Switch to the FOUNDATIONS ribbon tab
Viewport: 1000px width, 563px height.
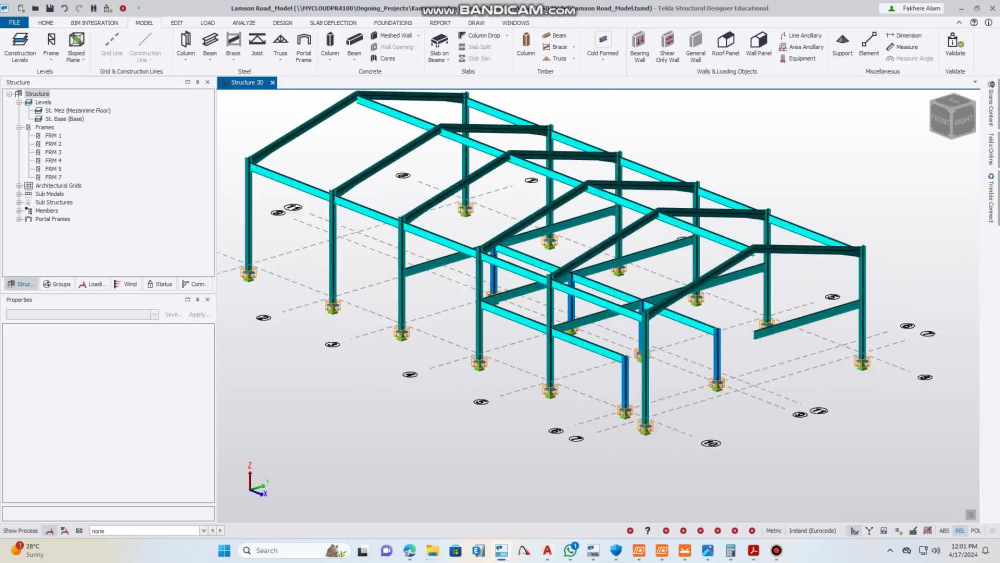click(x=393, y=22)
